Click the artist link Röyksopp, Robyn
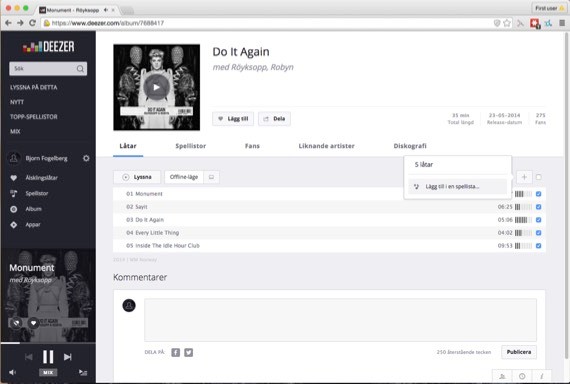570x384 pixels. [x=263, y=67]
